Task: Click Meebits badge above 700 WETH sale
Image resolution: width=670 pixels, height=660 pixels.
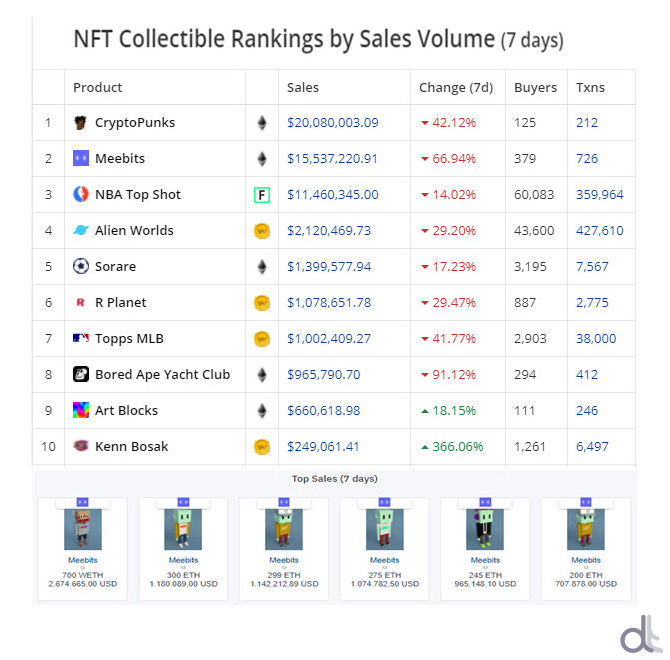Action: (82, 502)
